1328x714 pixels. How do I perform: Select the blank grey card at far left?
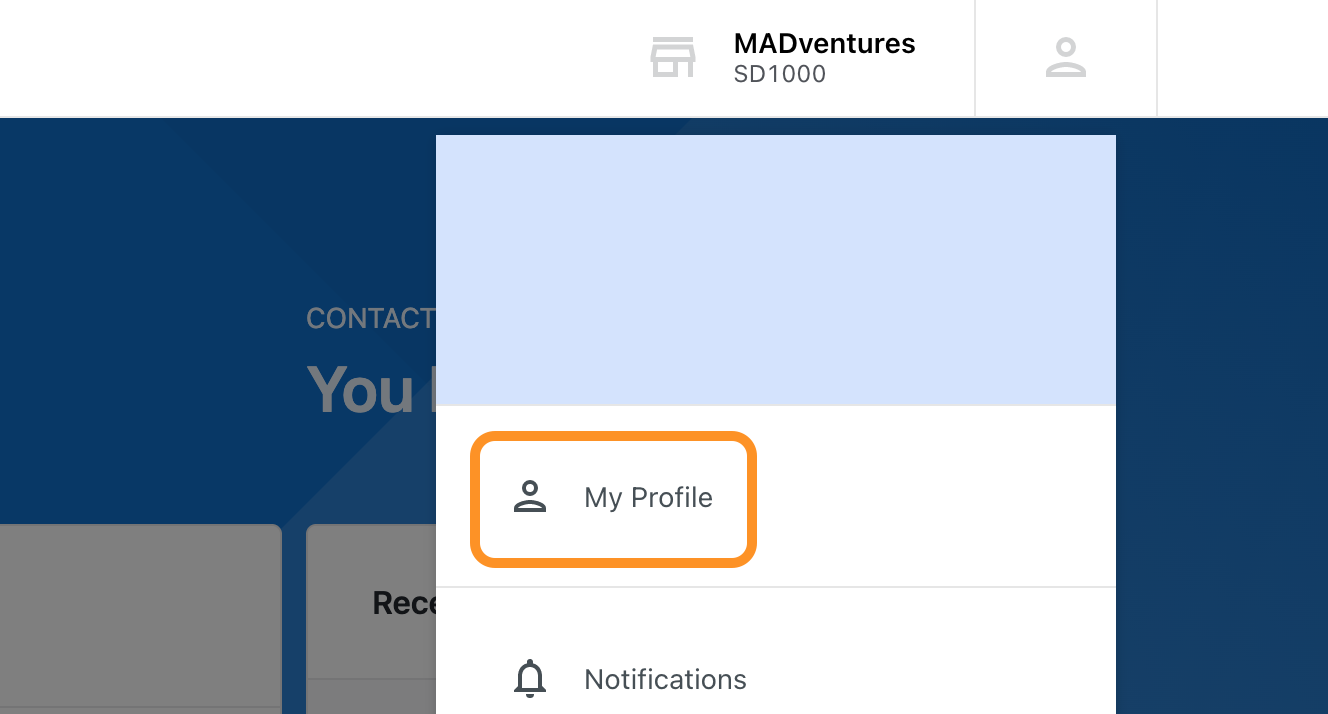[x=140, y=619]
